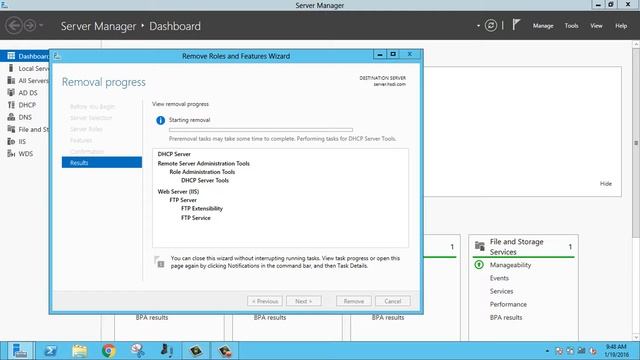The image size is (640, 360).
Task: Open the Manage menu
Action: pyautogui.click(x=543, y=26)
